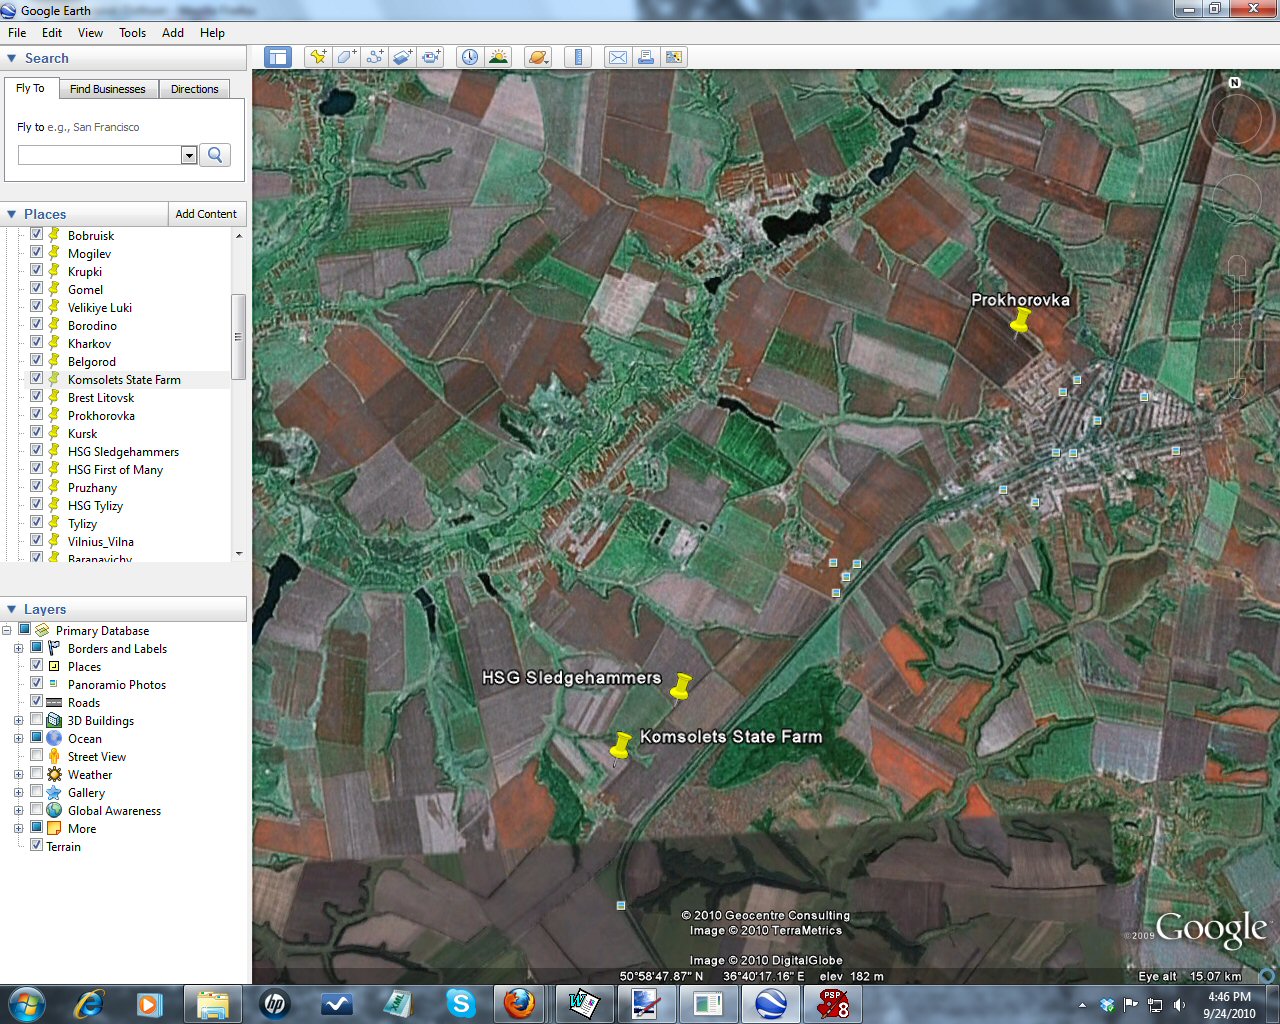1280x1024 pixels.
Task: Open the Help menu
Action: point(212,33)
